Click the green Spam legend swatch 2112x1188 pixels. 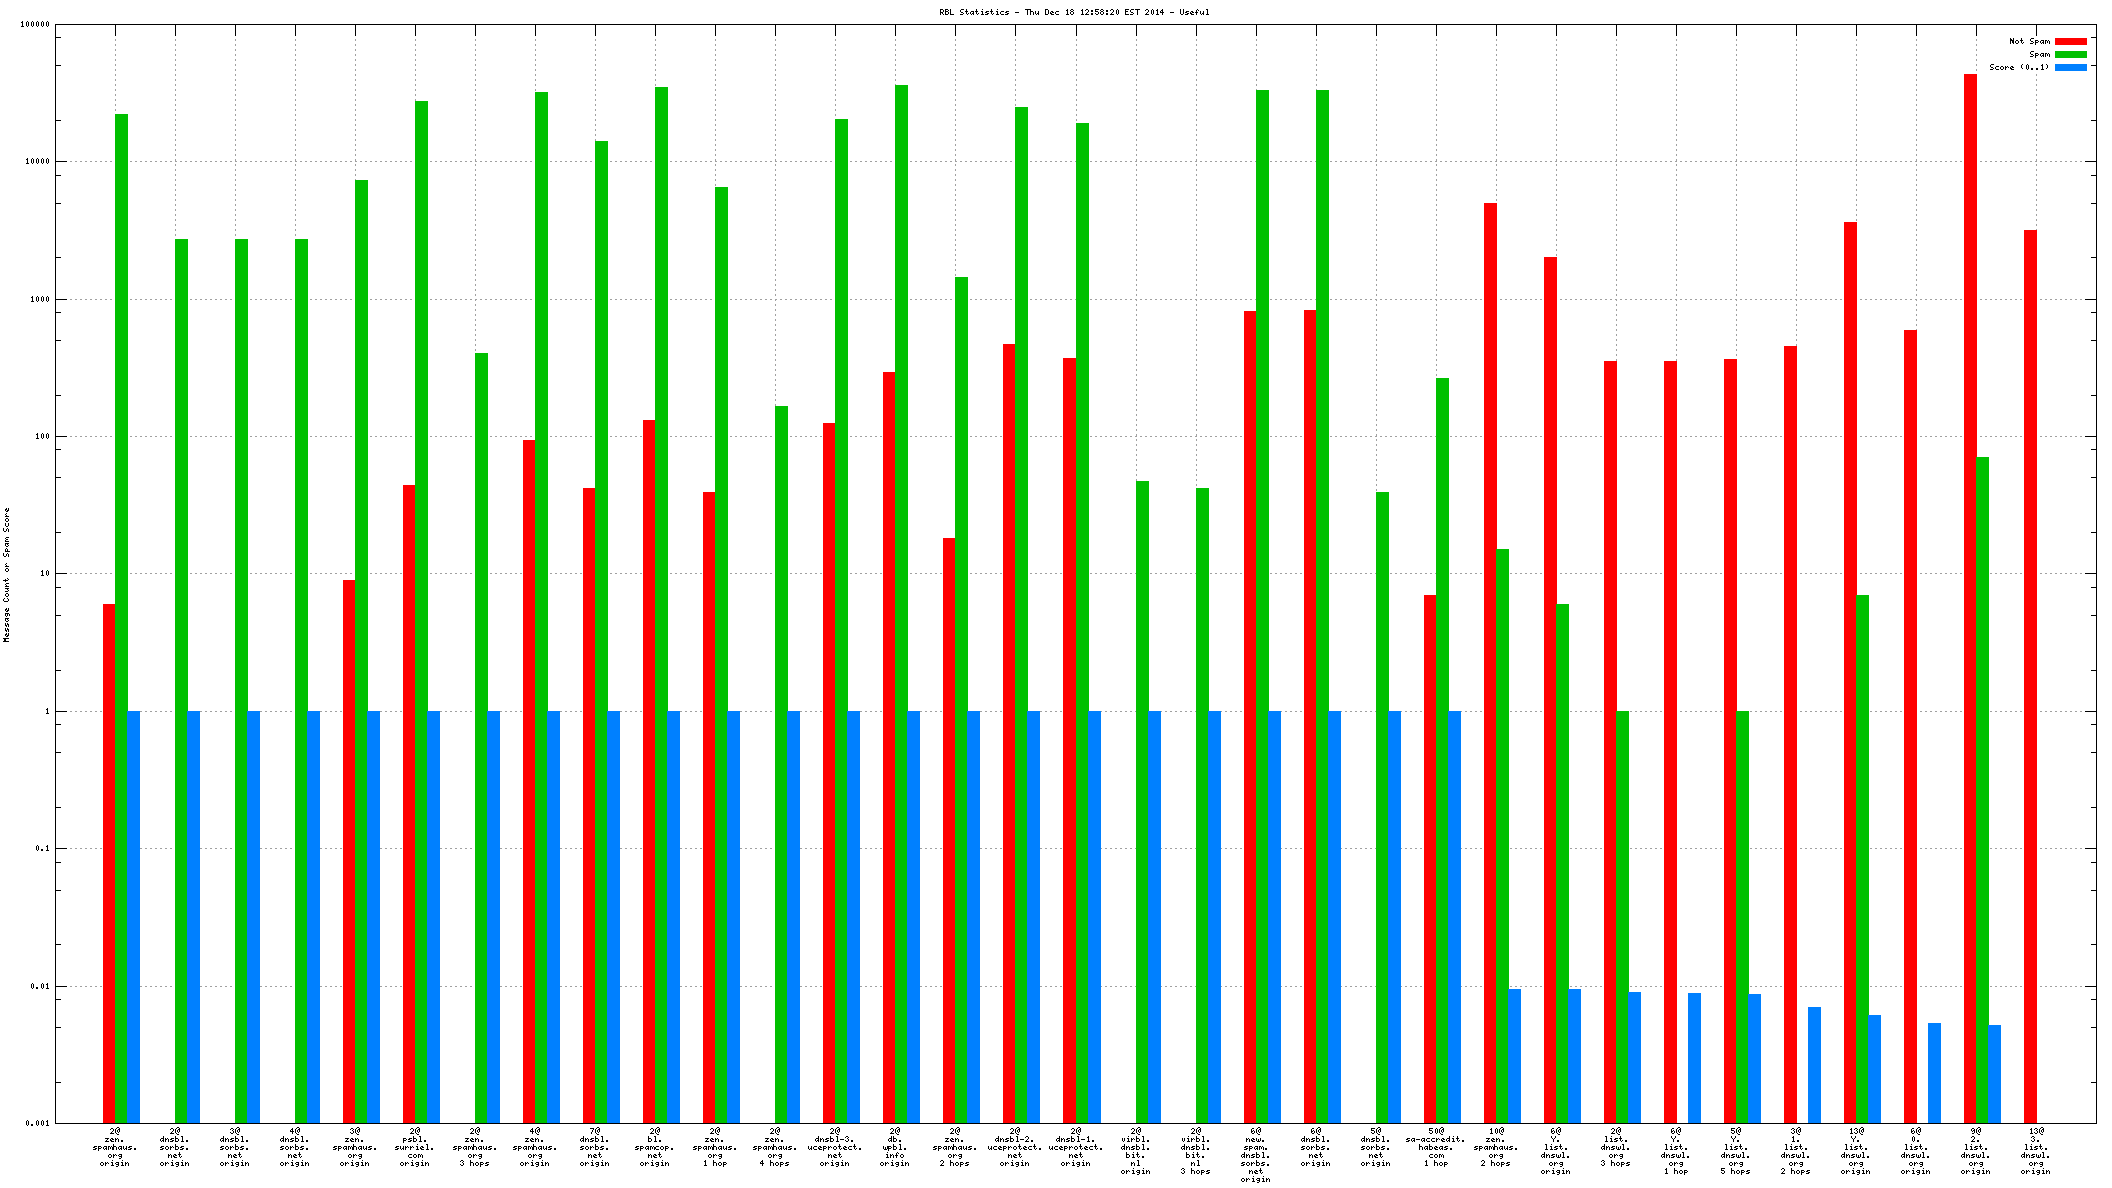[x=2071, y=54]
